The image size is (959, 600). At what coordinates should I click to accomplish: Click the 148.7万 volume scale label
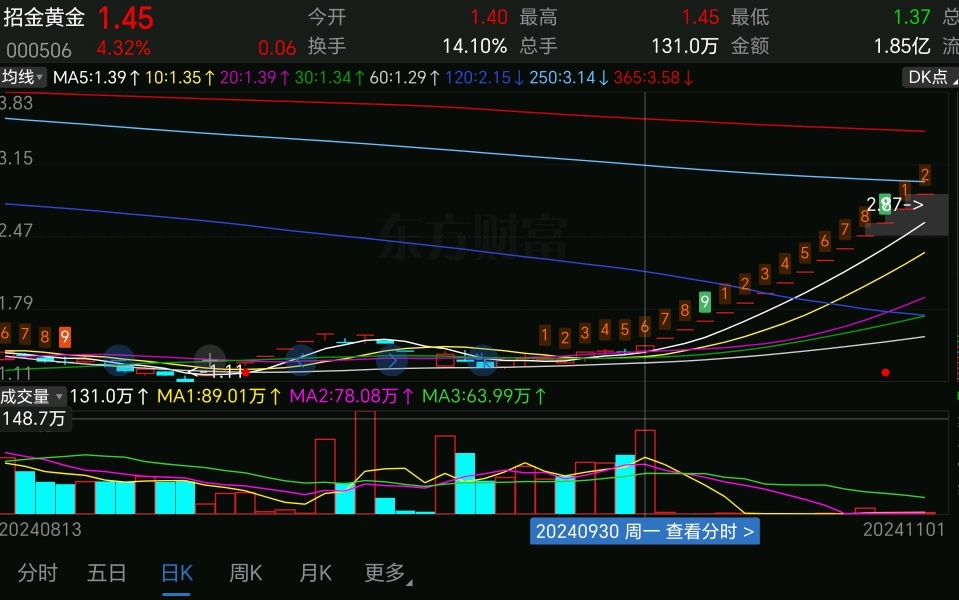(x=34, y=419)
